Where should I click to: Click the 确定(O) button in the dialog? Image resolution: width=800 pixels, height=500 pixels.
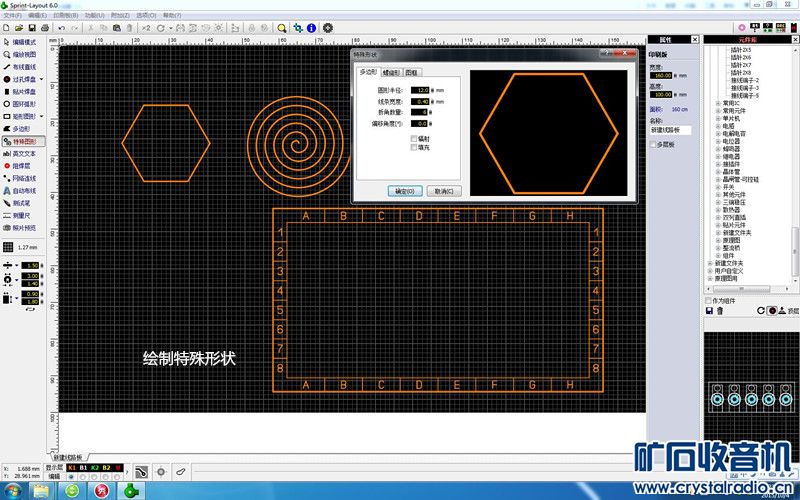point(405,190)
